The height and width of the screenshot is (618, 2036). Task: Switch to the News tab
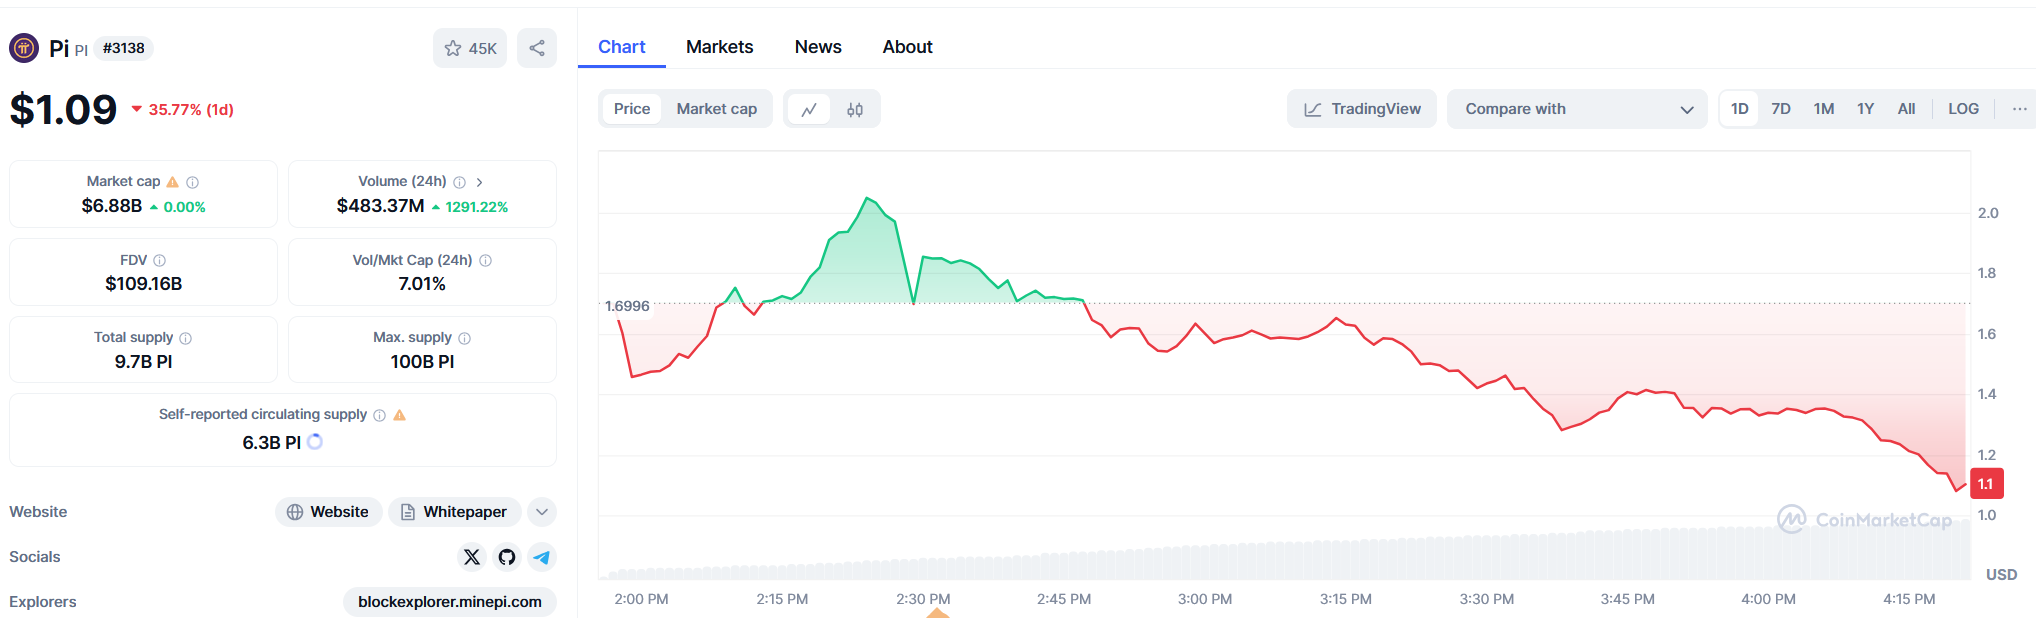click(818, 47)
